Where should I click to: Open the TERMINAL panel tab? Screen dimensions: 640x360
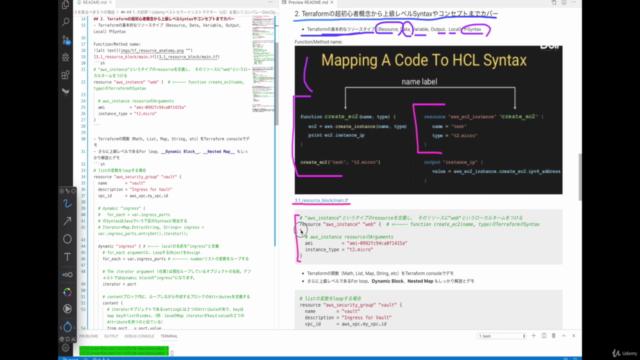tap(169, 336)
